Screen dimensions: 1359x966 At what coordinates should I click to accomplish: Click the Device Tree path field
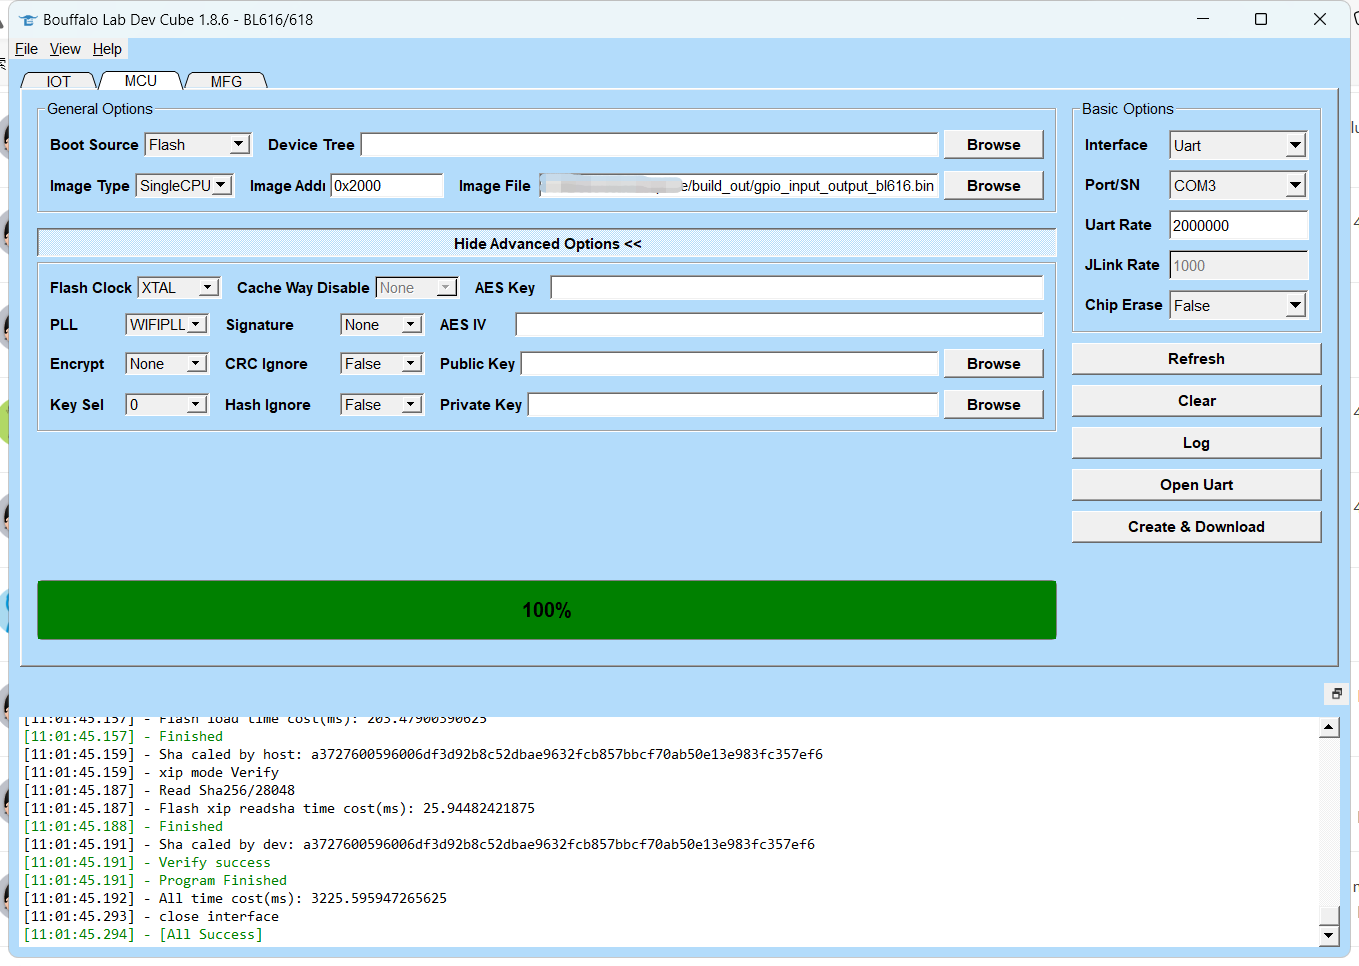tap(650, 145)
